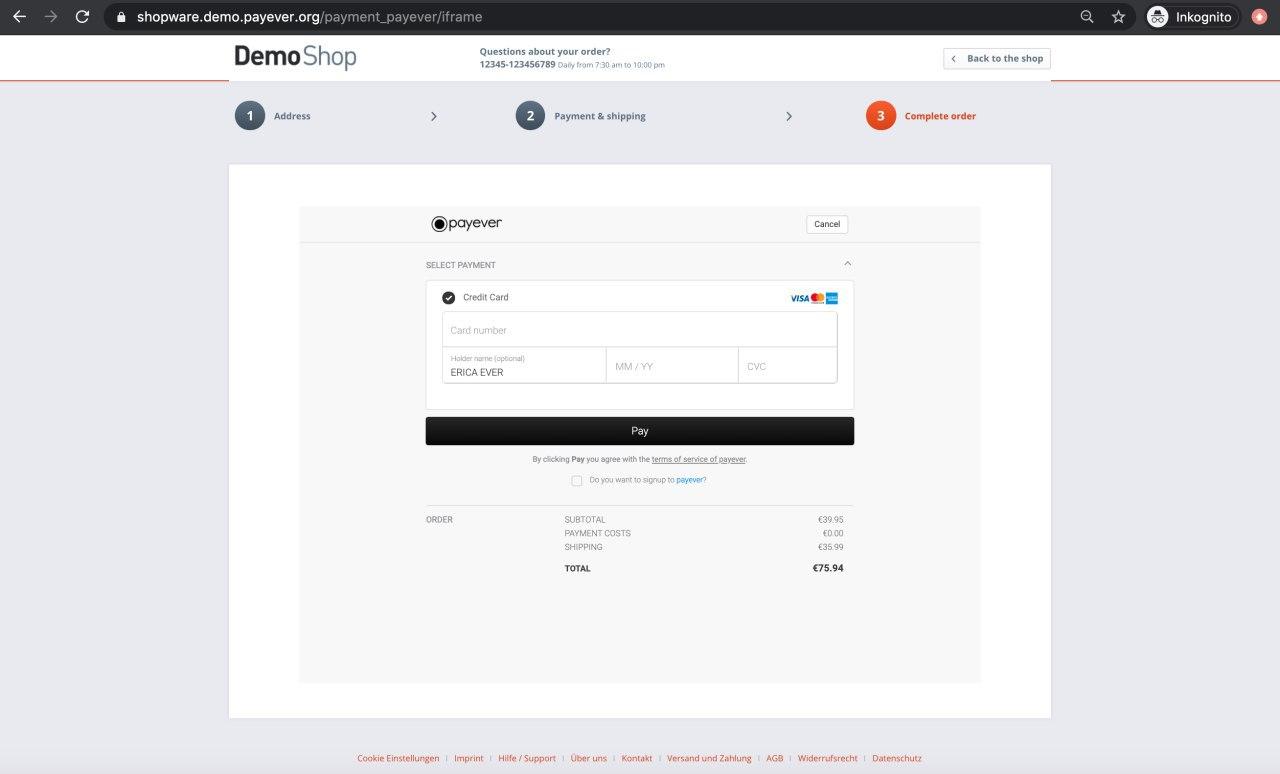Screen dimensions: 1280x774
Task: Click the black Pay button
Action: click(x=640, y=431)
